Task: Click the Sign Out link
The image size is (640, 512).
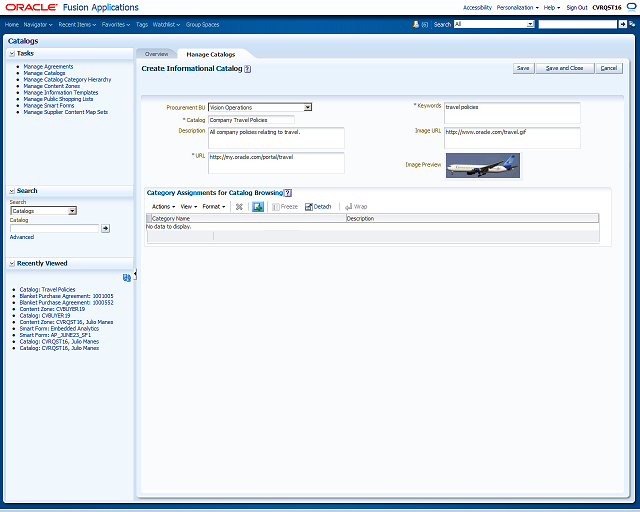Action: point(577,7)
